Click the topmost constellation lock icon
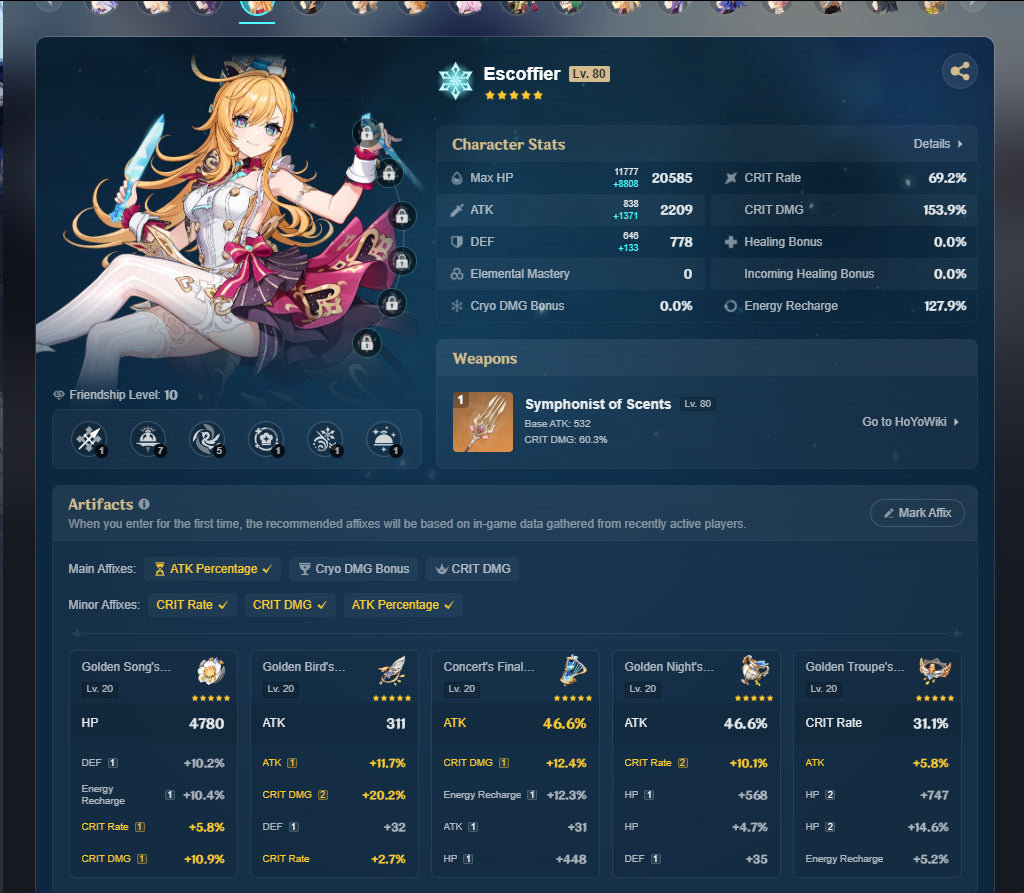This screenshot has width=1024, height=893. (x=366, y=133)
